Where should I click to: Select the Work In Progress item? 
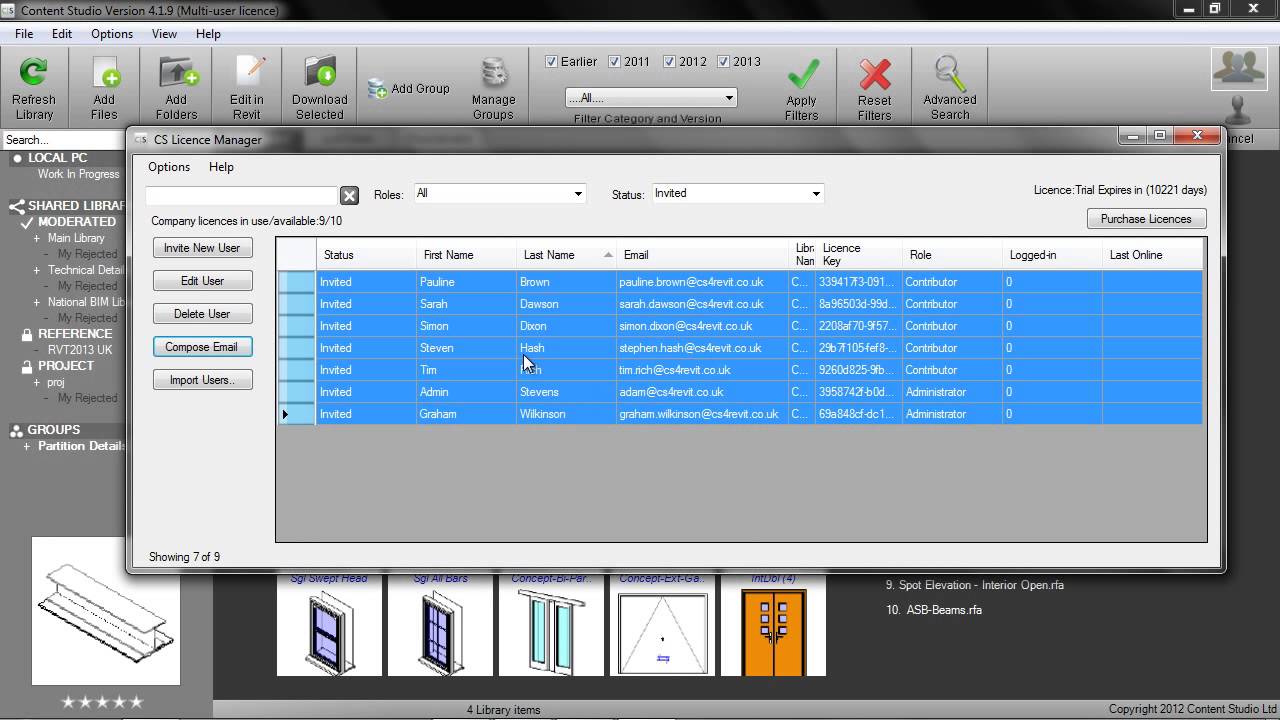(x=78, y=174)
